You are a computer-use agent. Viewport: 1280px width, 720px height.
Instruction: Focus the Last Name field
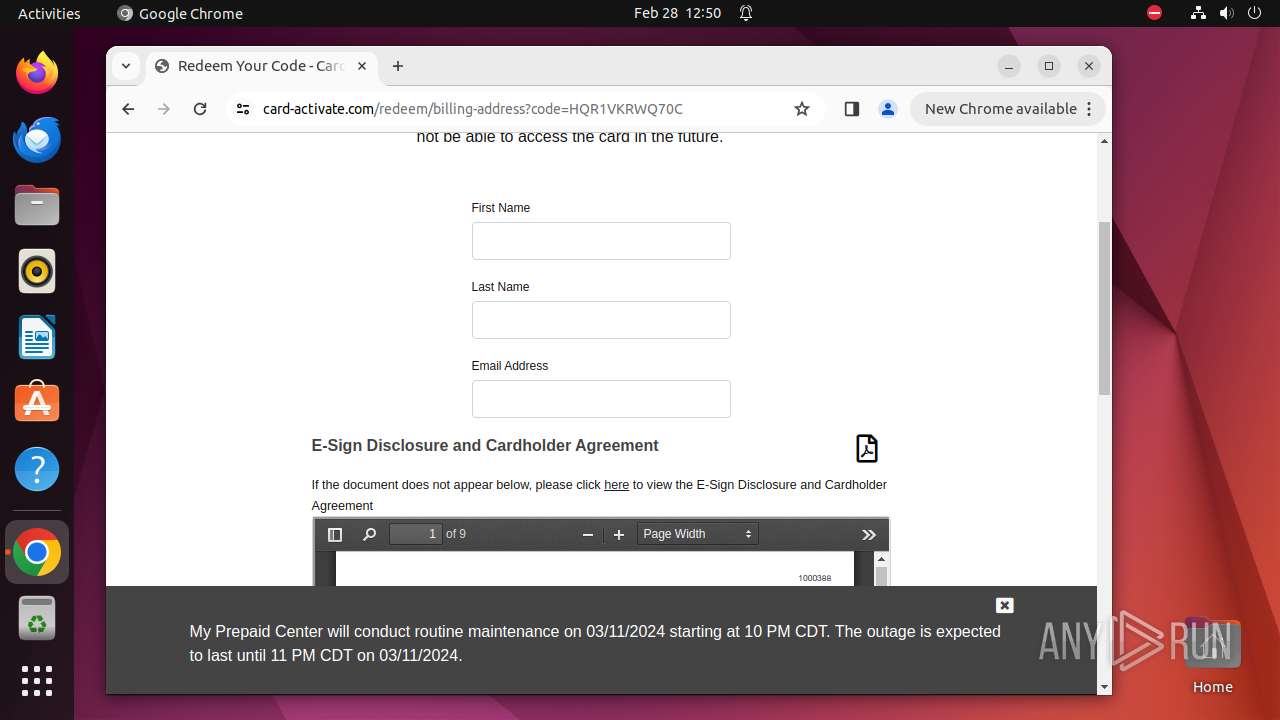click(601, 320)
